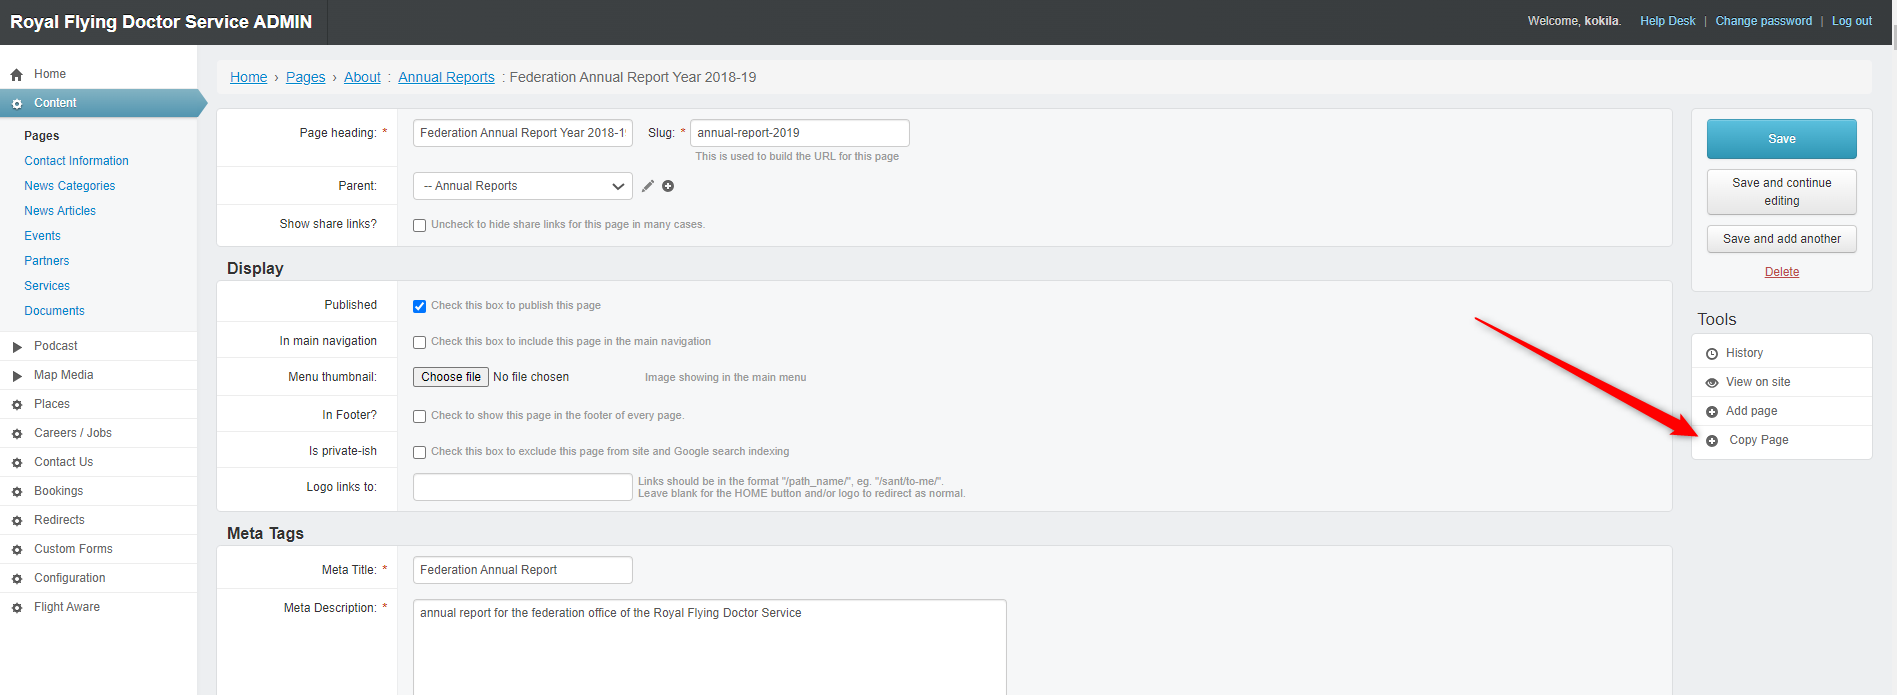Click the Copy Page tool link
The width and height of the screenshot is (1897, 695).
coord(1759,440)
